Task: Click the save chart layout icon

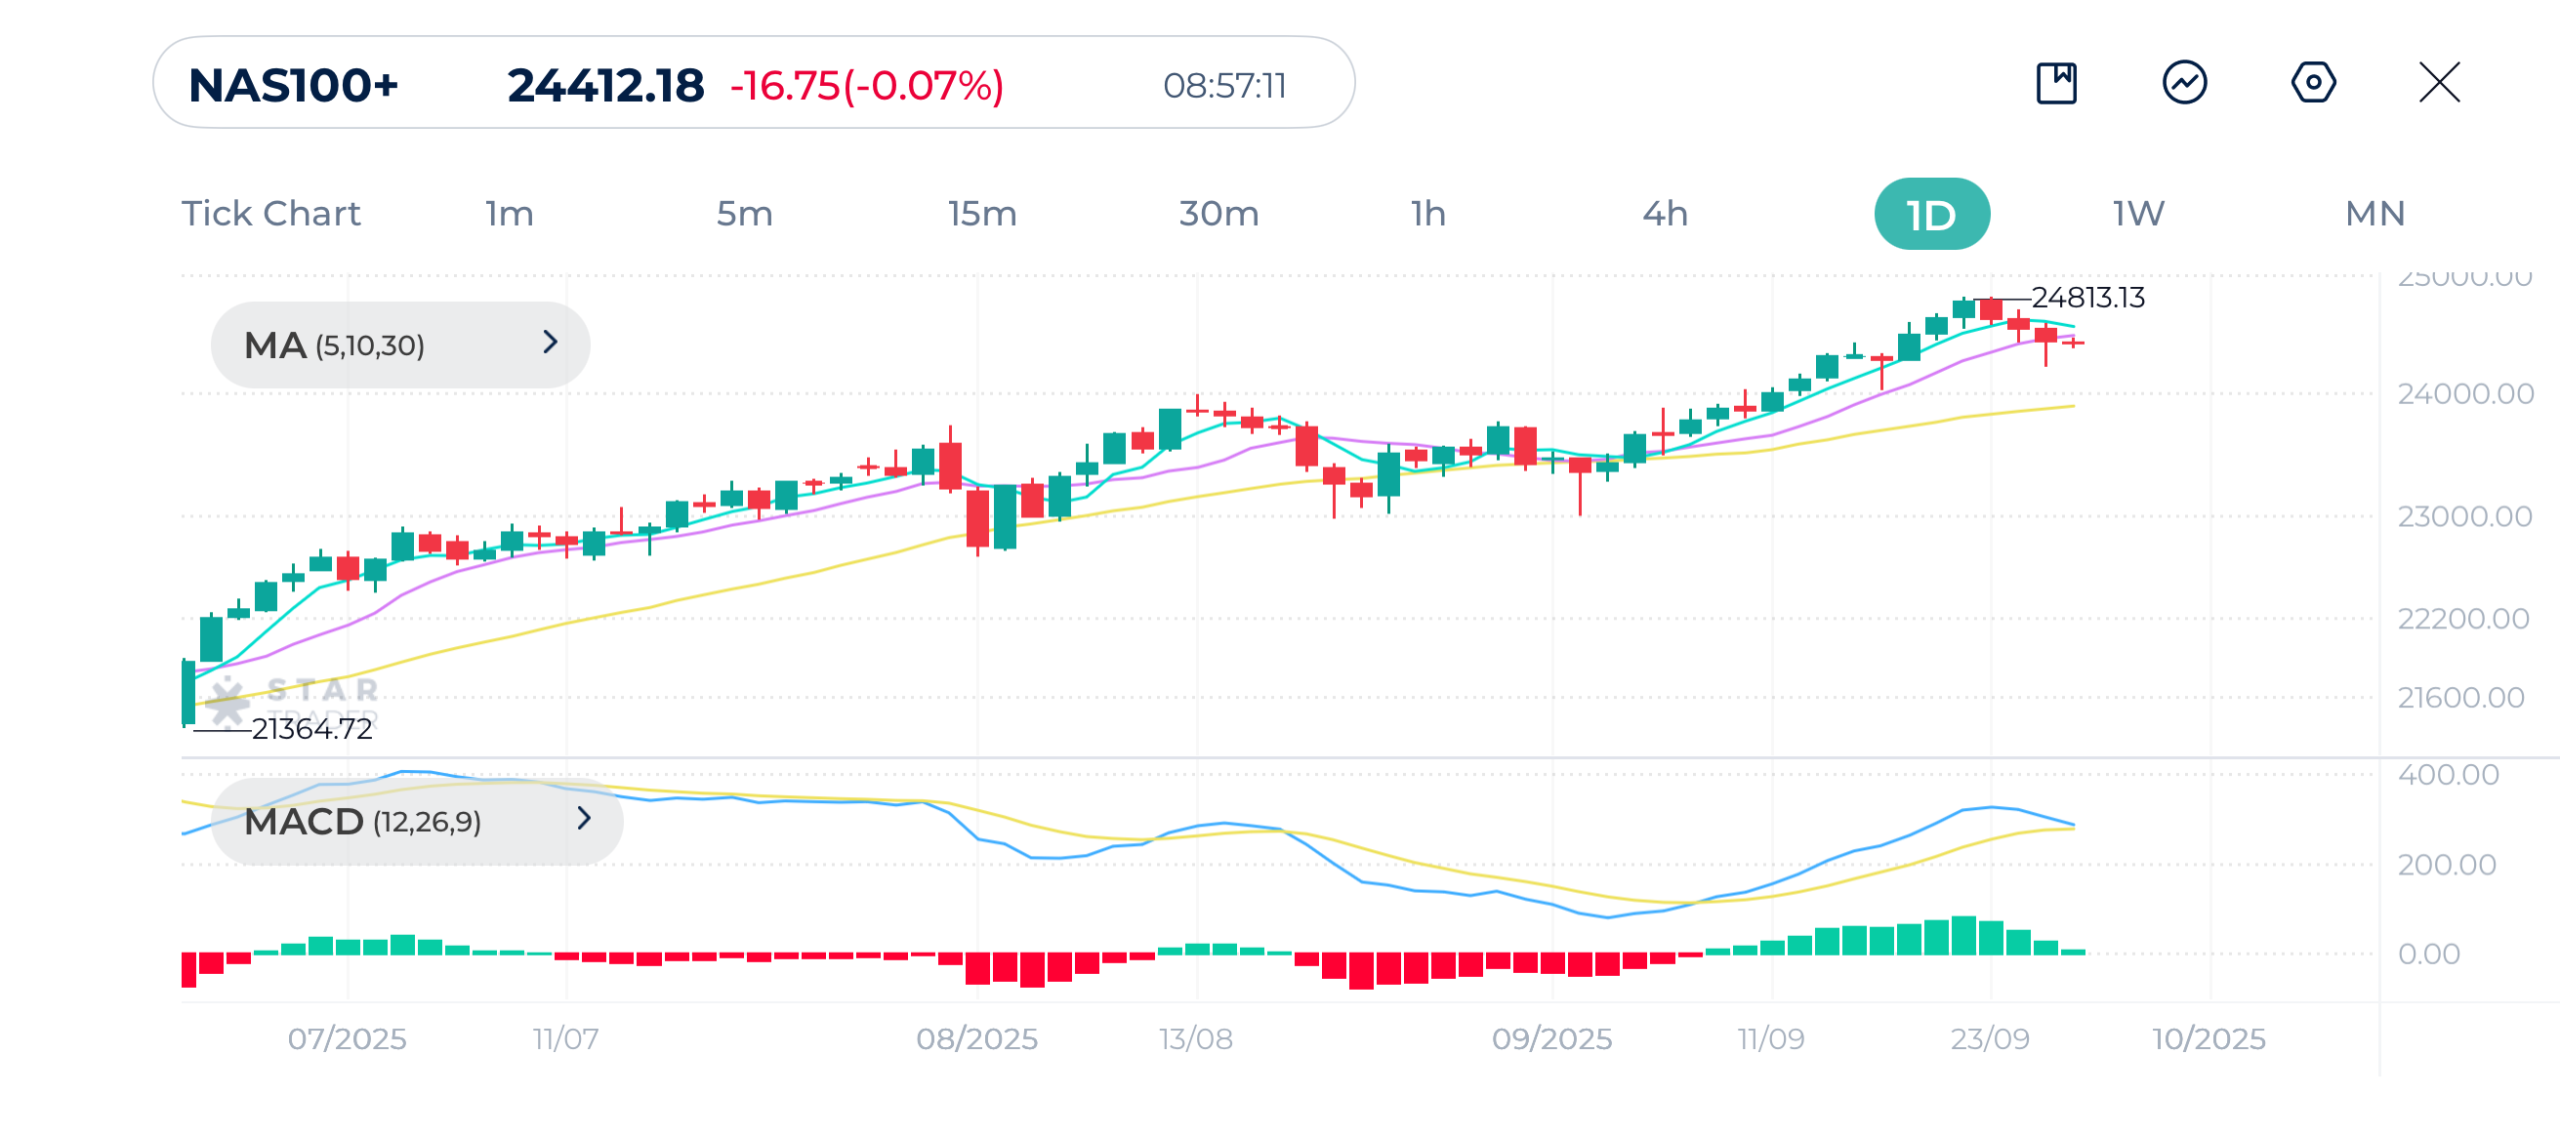Action: pyautogui.click(x=2056, y=83)
